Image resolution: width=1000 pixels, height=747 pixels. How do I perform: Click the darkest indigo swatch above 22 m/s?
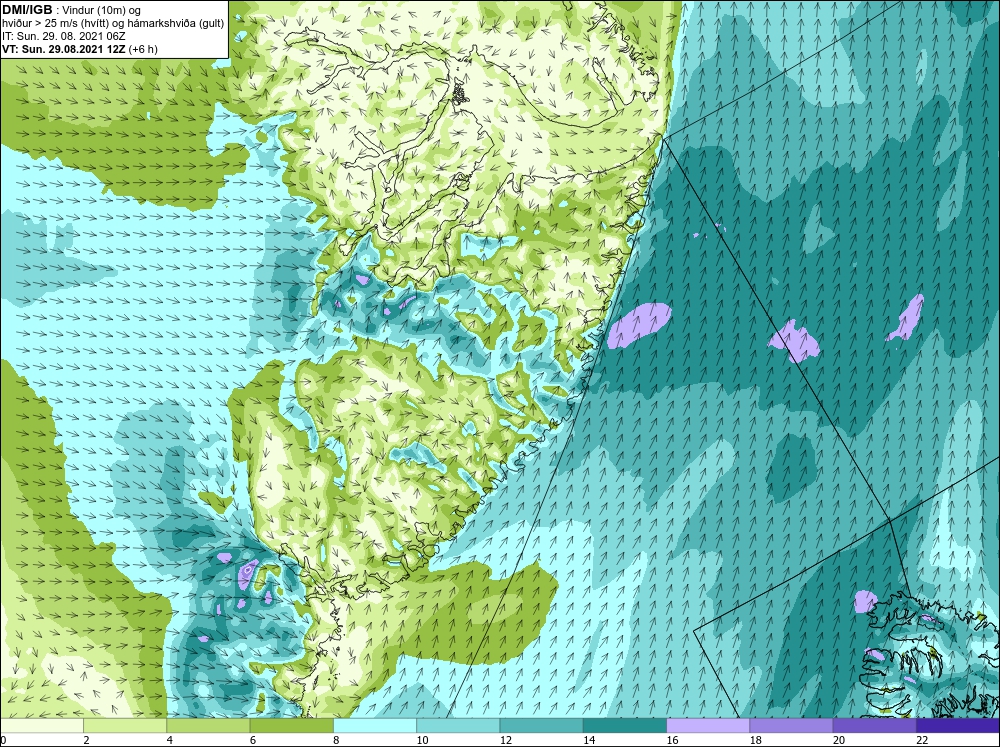click(957, 726)
